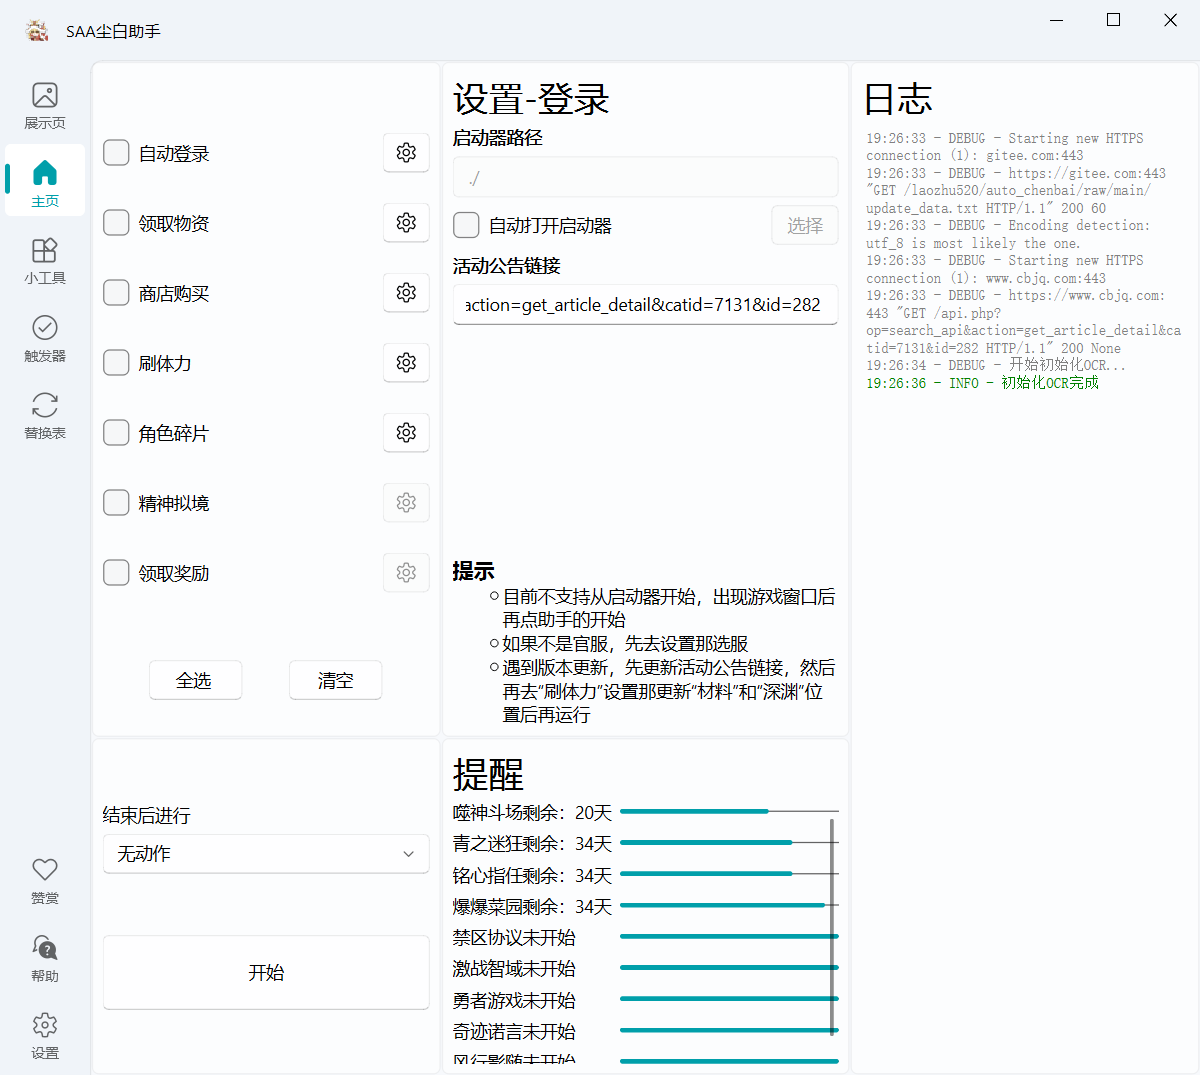
Task: Click the 青之迷狂剩余 progress bar
Action: pyautogui.click(x=729, y=843)
